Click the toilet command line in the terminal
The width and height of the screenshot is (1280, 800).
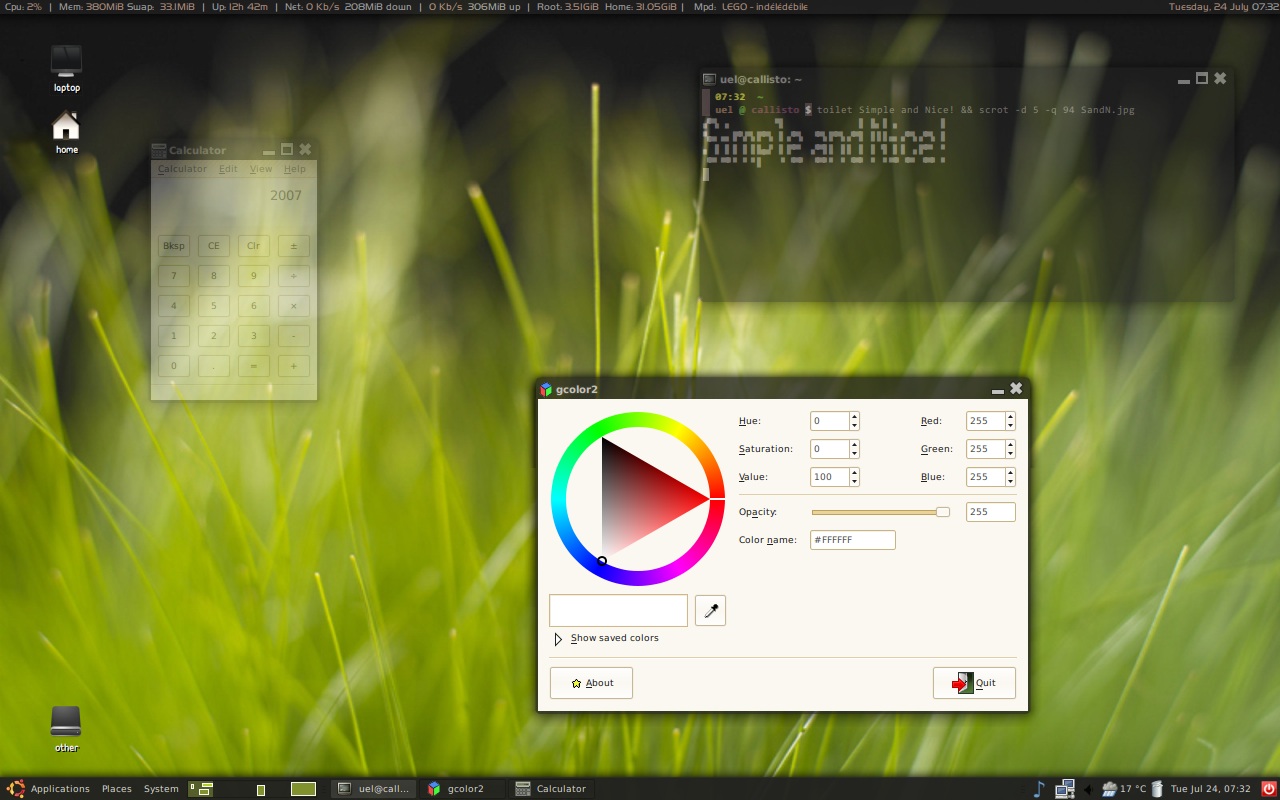coord(975,110)
